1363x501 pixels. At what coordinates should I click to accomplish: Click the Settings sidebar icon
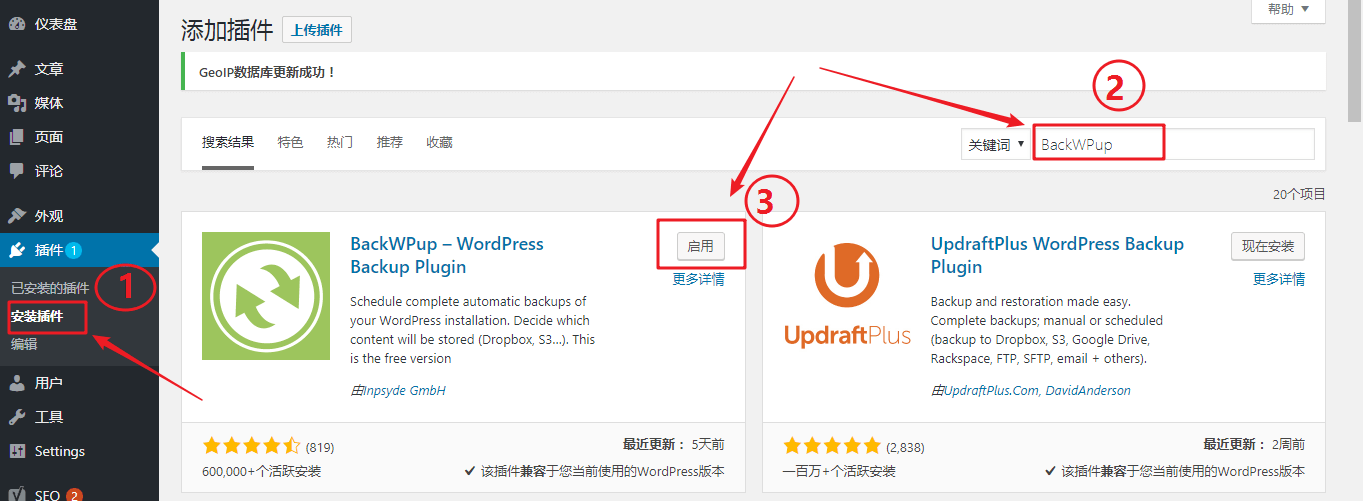coord(16,451)
